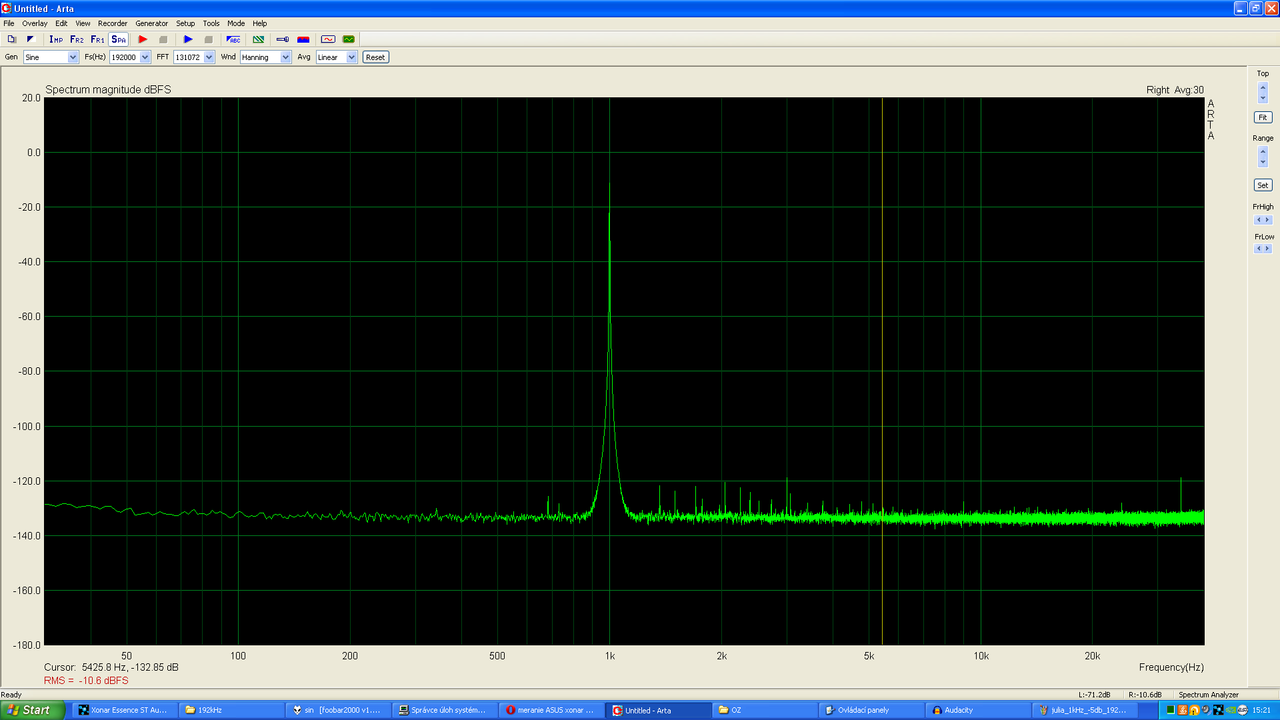The height and width of the screenshot is (720, 1280).
Task: Switch to Audacity from the taskbar
Action: [978, 710]
